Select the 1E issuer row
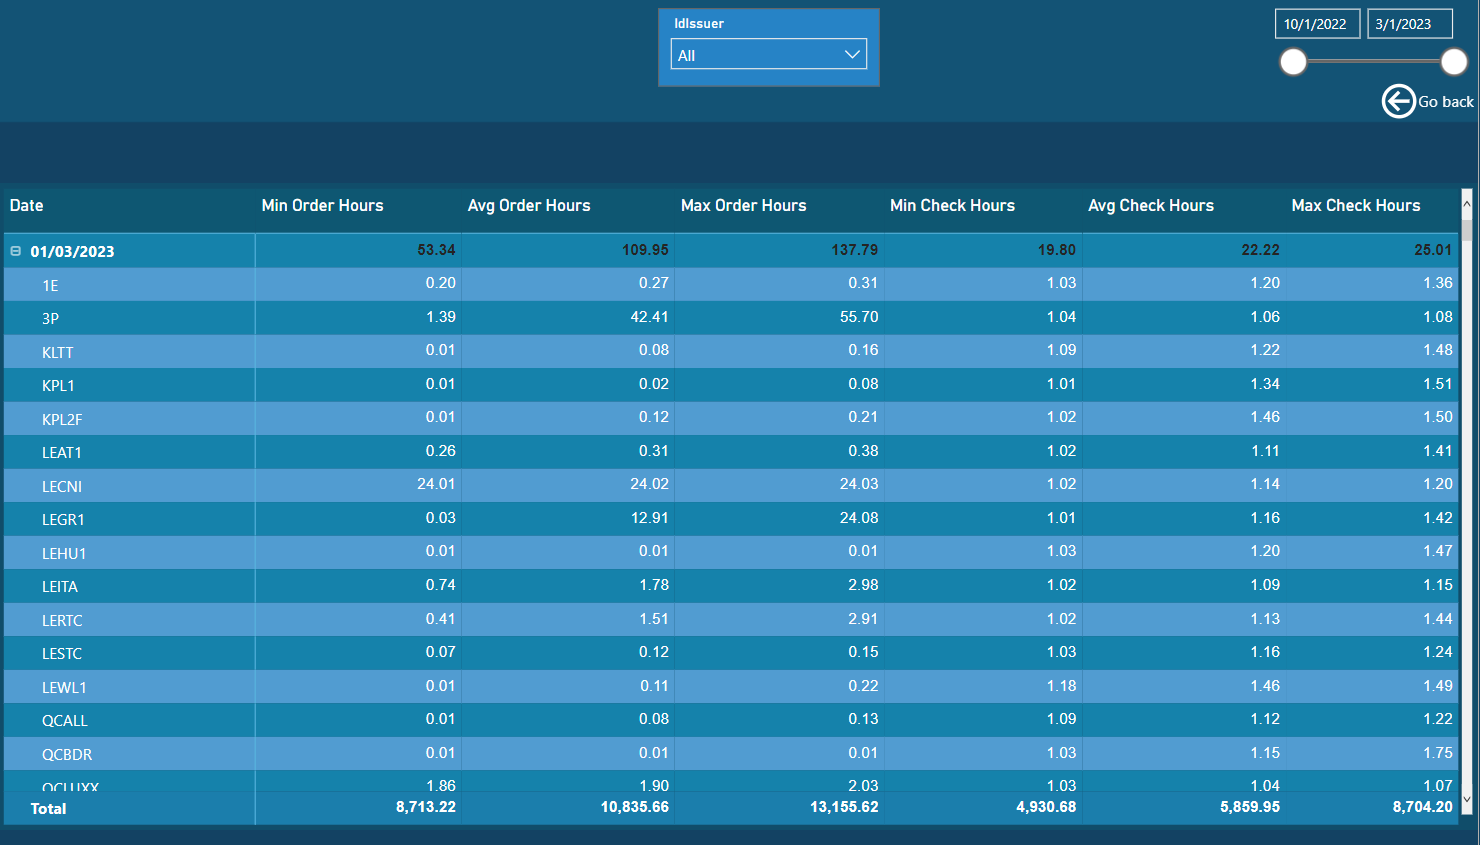This screenshot has height=845, width=1480. tap(730, 285)
